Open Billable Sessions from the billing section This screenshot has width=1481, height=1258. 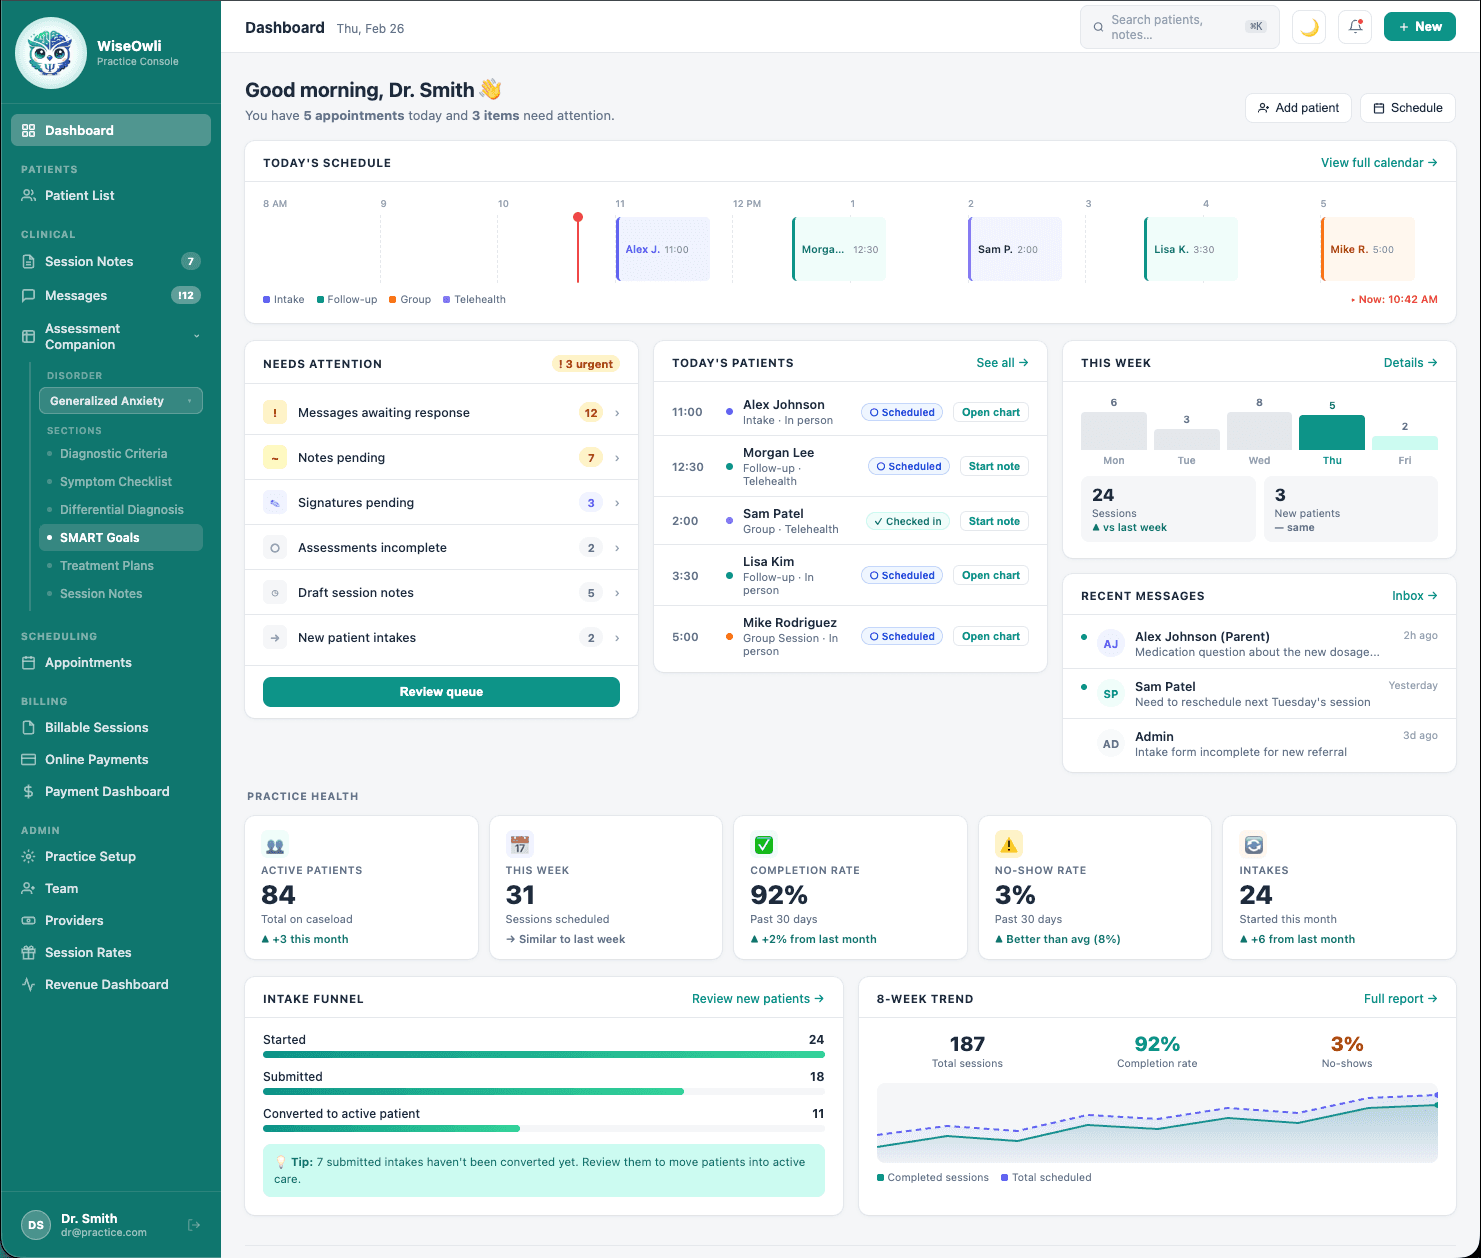click(28, 727)
